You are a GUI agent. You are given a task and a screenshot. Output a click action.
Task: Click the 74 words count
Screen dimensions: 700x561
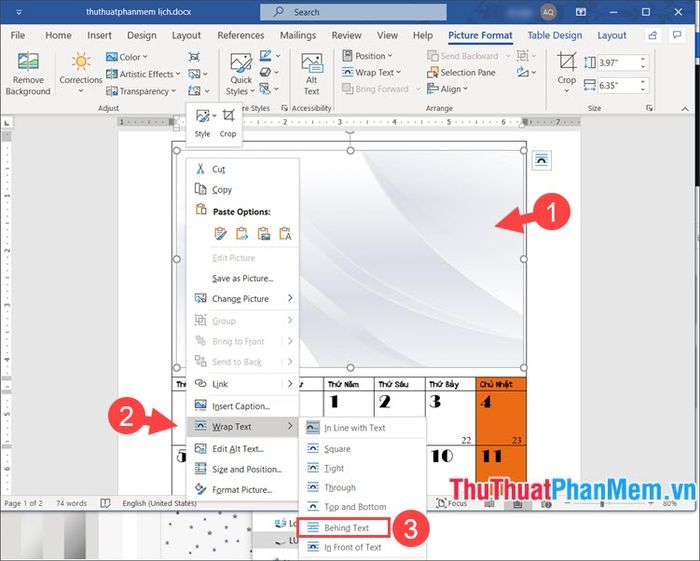[x=71, y=503]
